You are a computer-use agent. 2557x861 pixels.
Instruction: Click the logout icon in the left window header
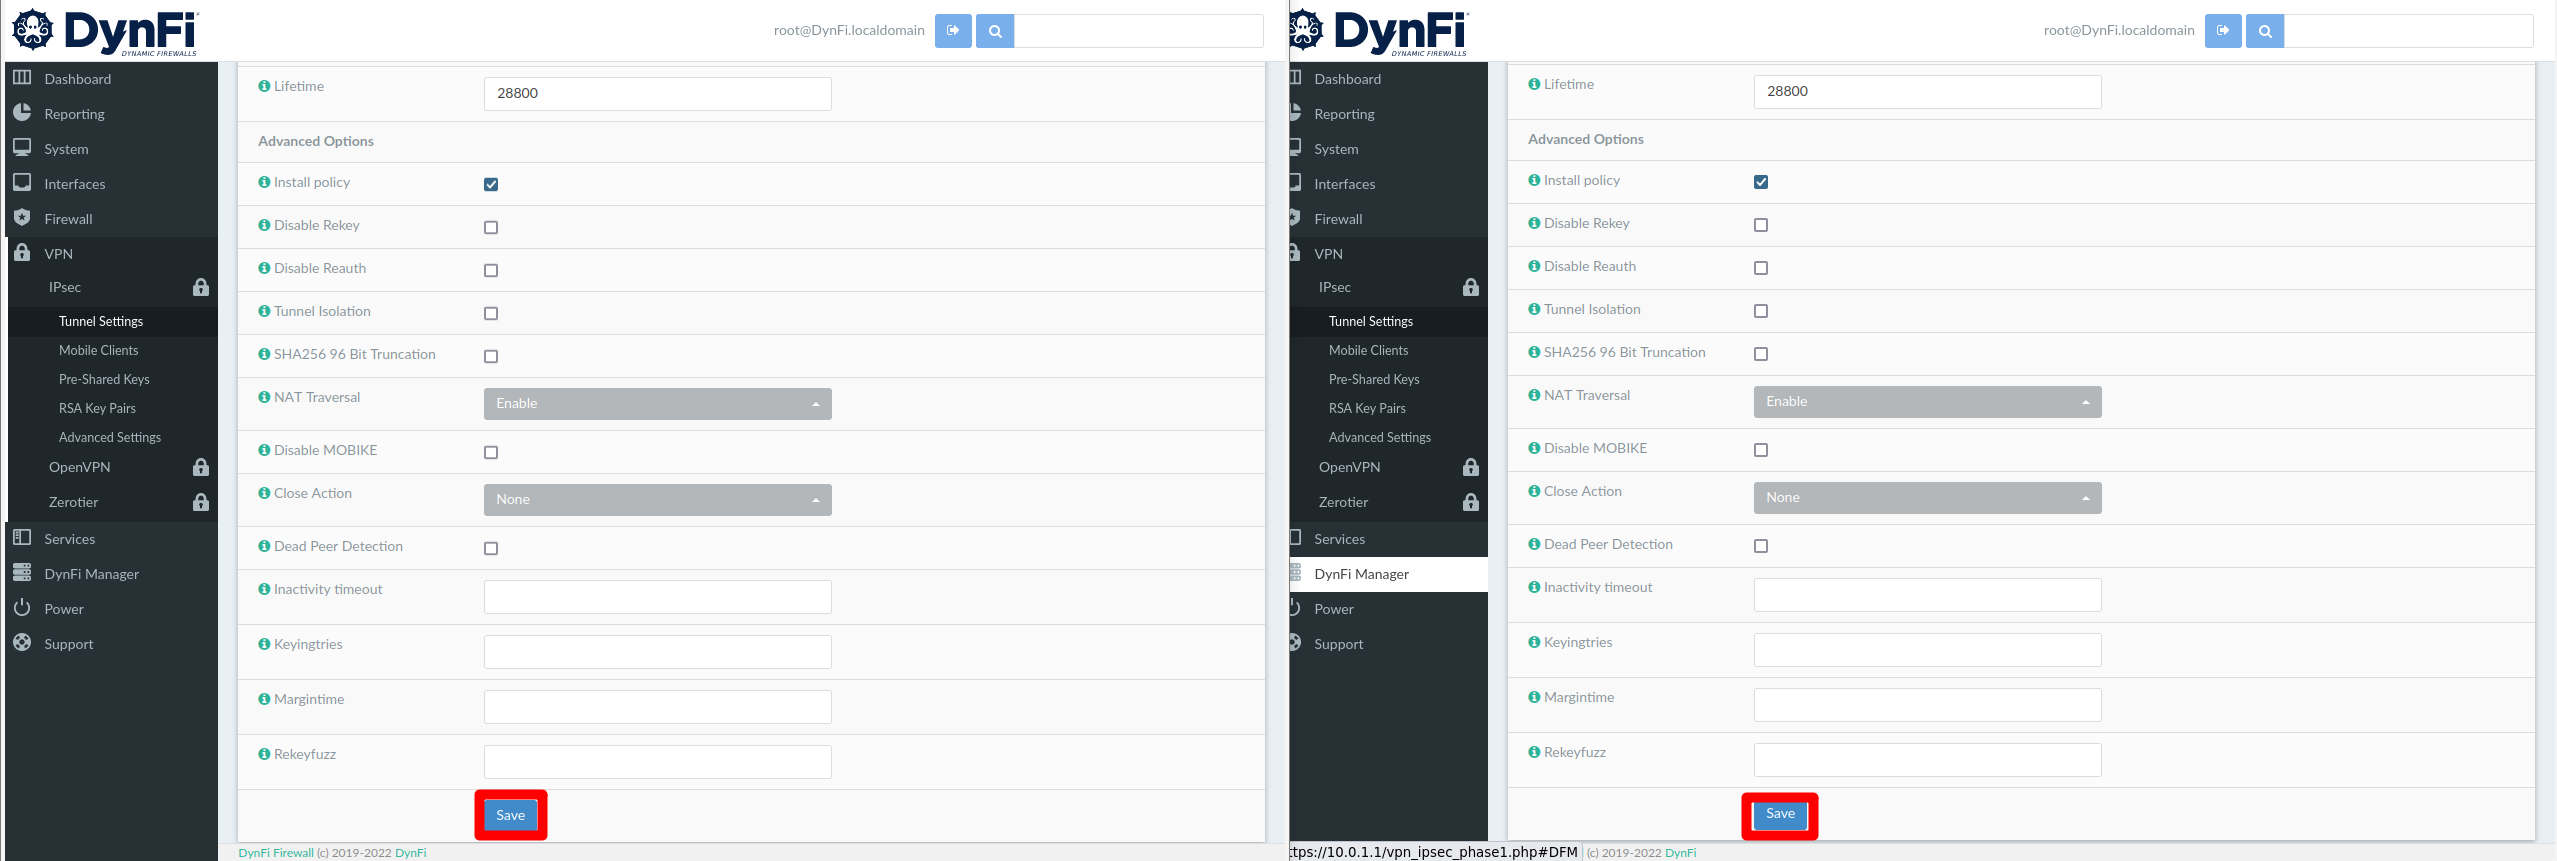coord(952,31)
